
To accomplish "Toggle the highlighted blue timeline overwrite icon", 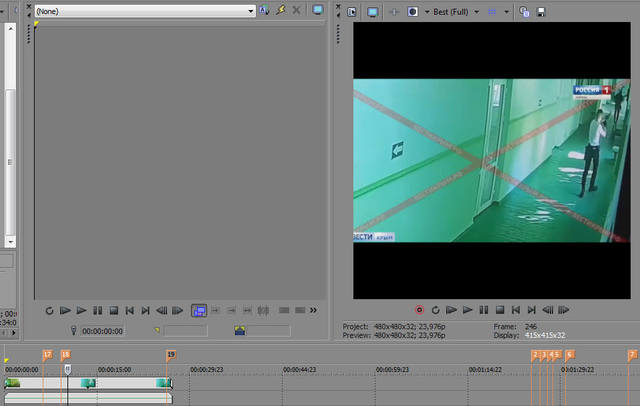I will [x=199, y=311].
